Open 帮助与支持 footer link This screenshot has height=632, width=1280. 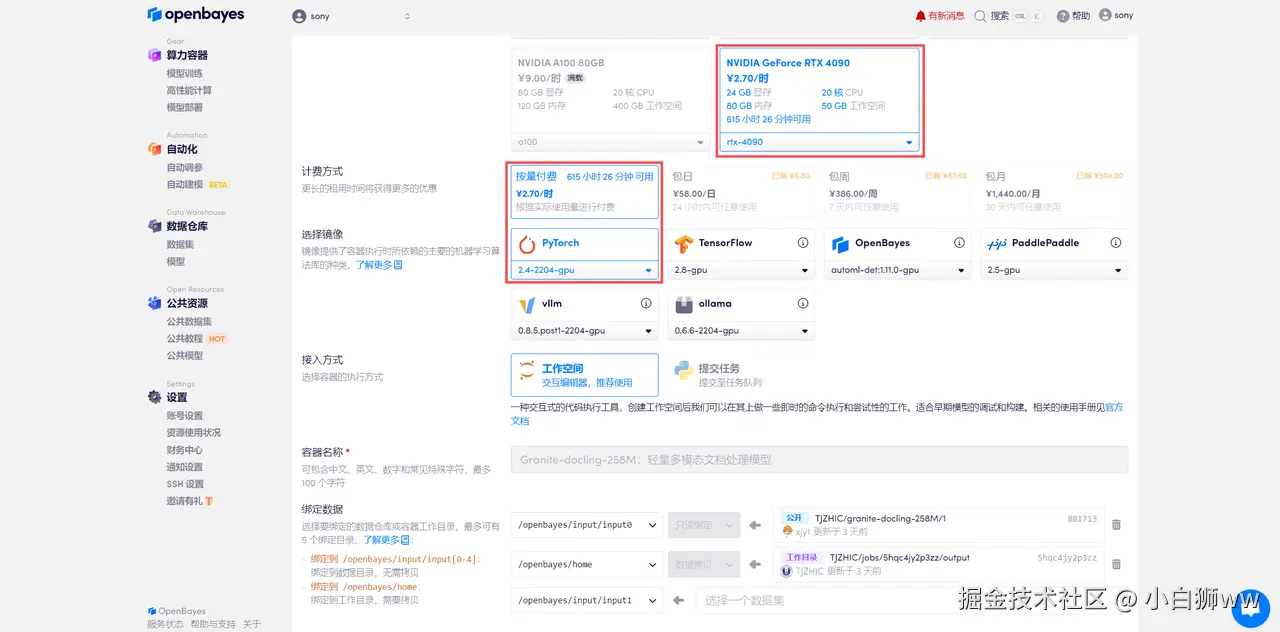(x=213, y=624)
